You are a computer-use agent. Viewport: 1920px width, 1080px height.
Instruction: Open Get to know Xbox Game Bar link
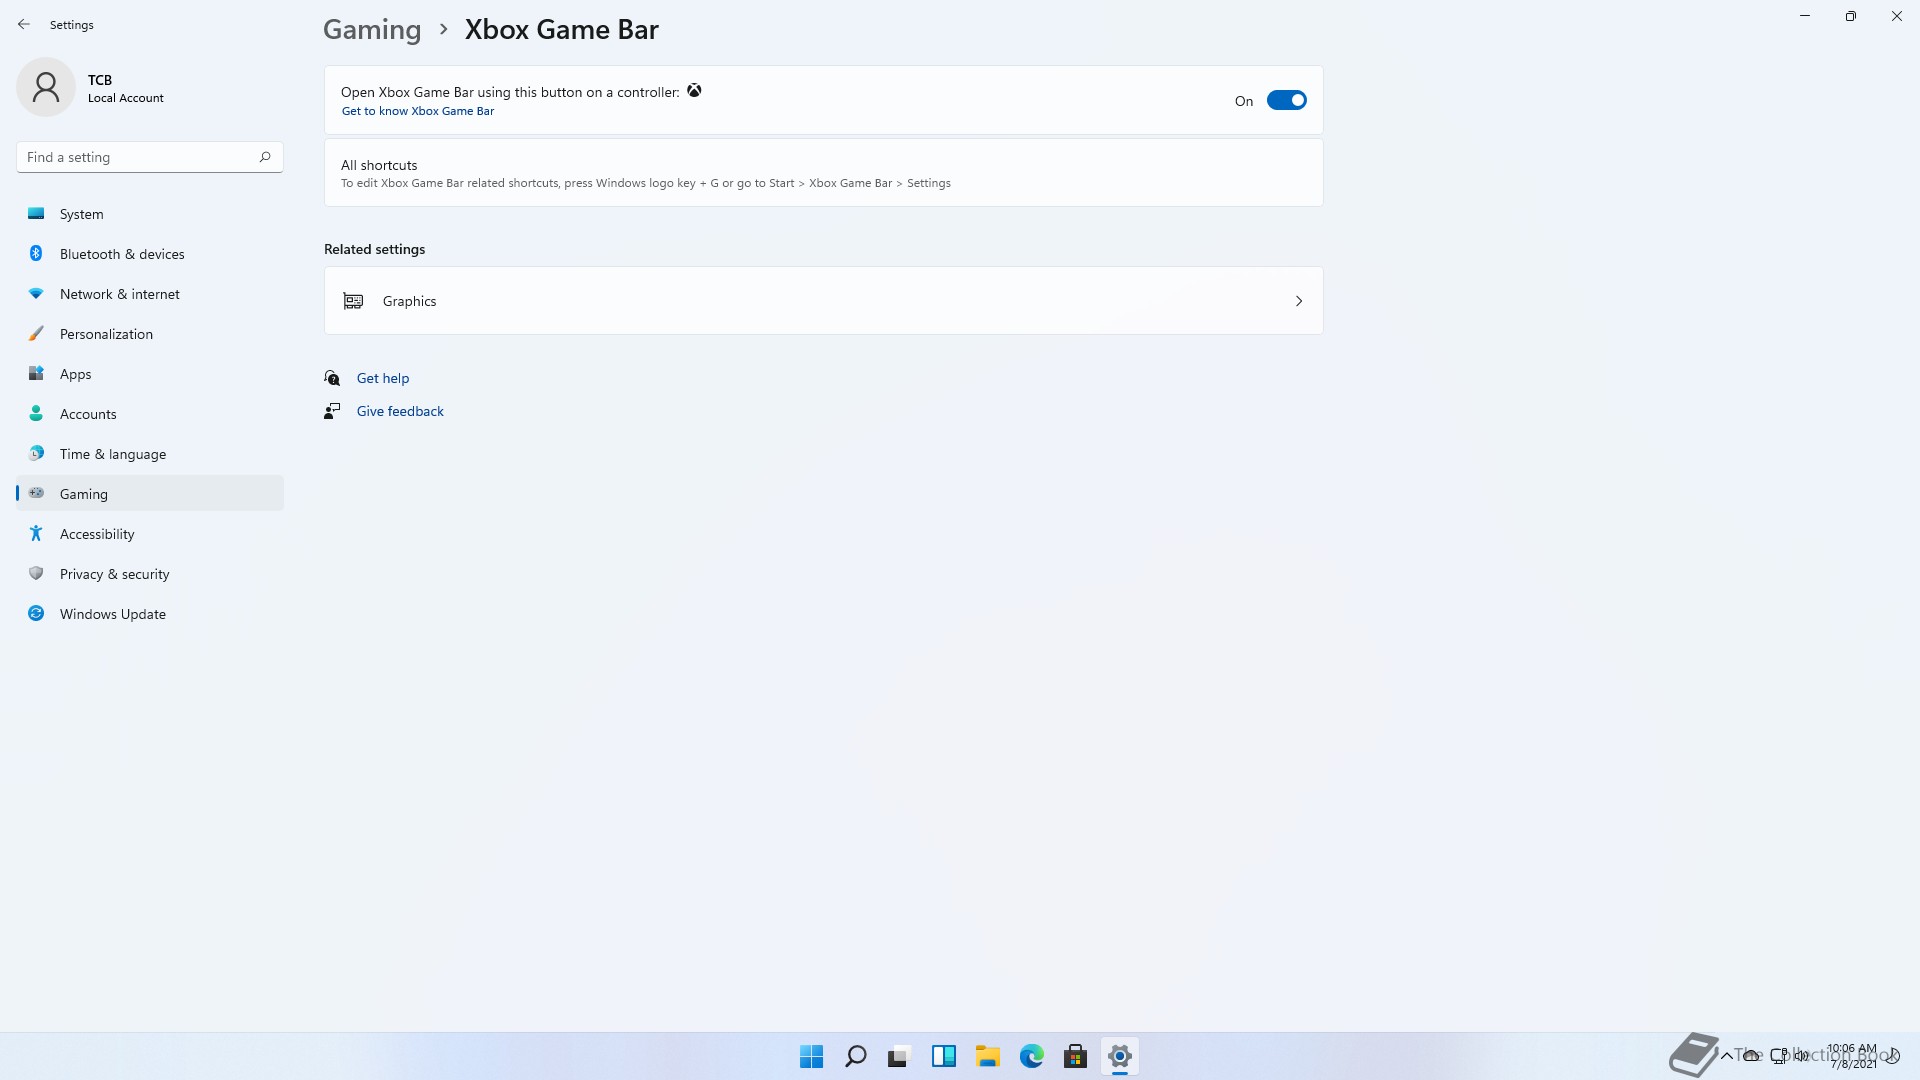click(x=418, y=111)
